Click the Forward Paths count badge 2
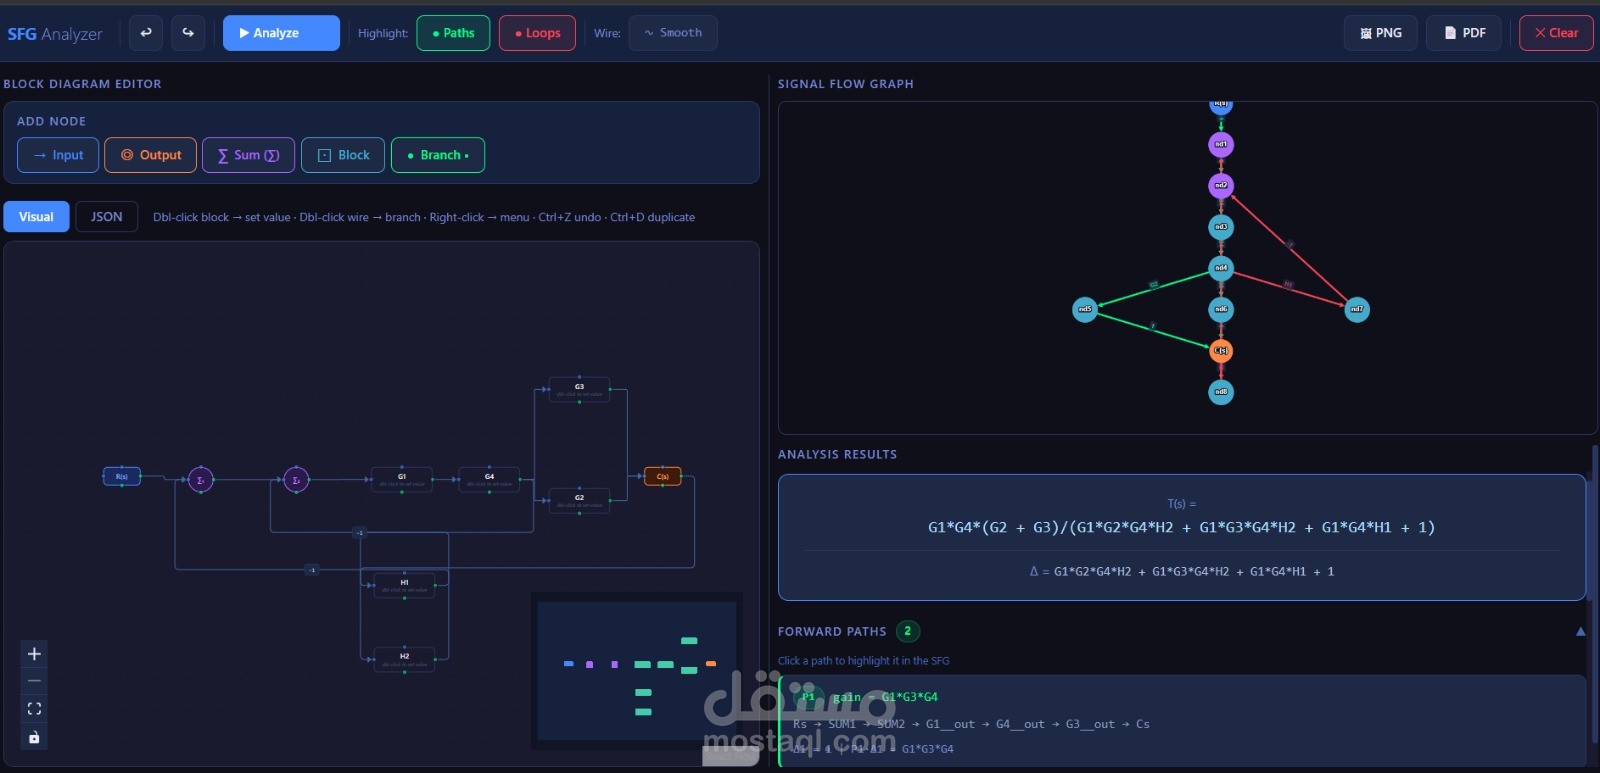 click(x=908, y=631)
